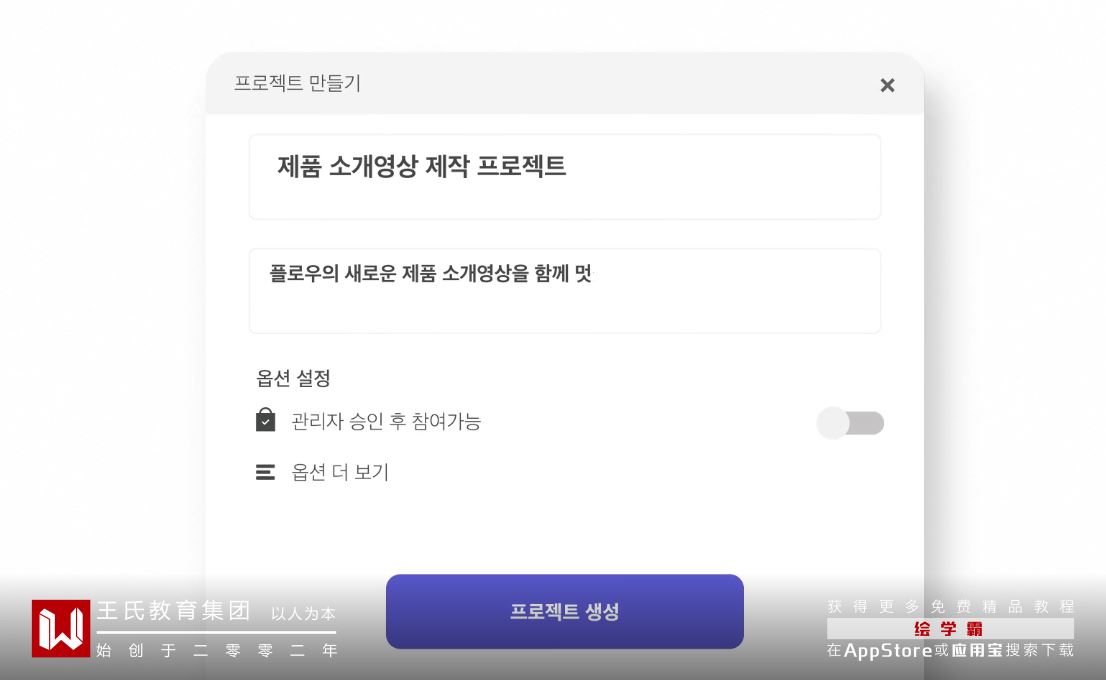1106x680 pixels.
Task: Click the red W logo
Action: 61,628
